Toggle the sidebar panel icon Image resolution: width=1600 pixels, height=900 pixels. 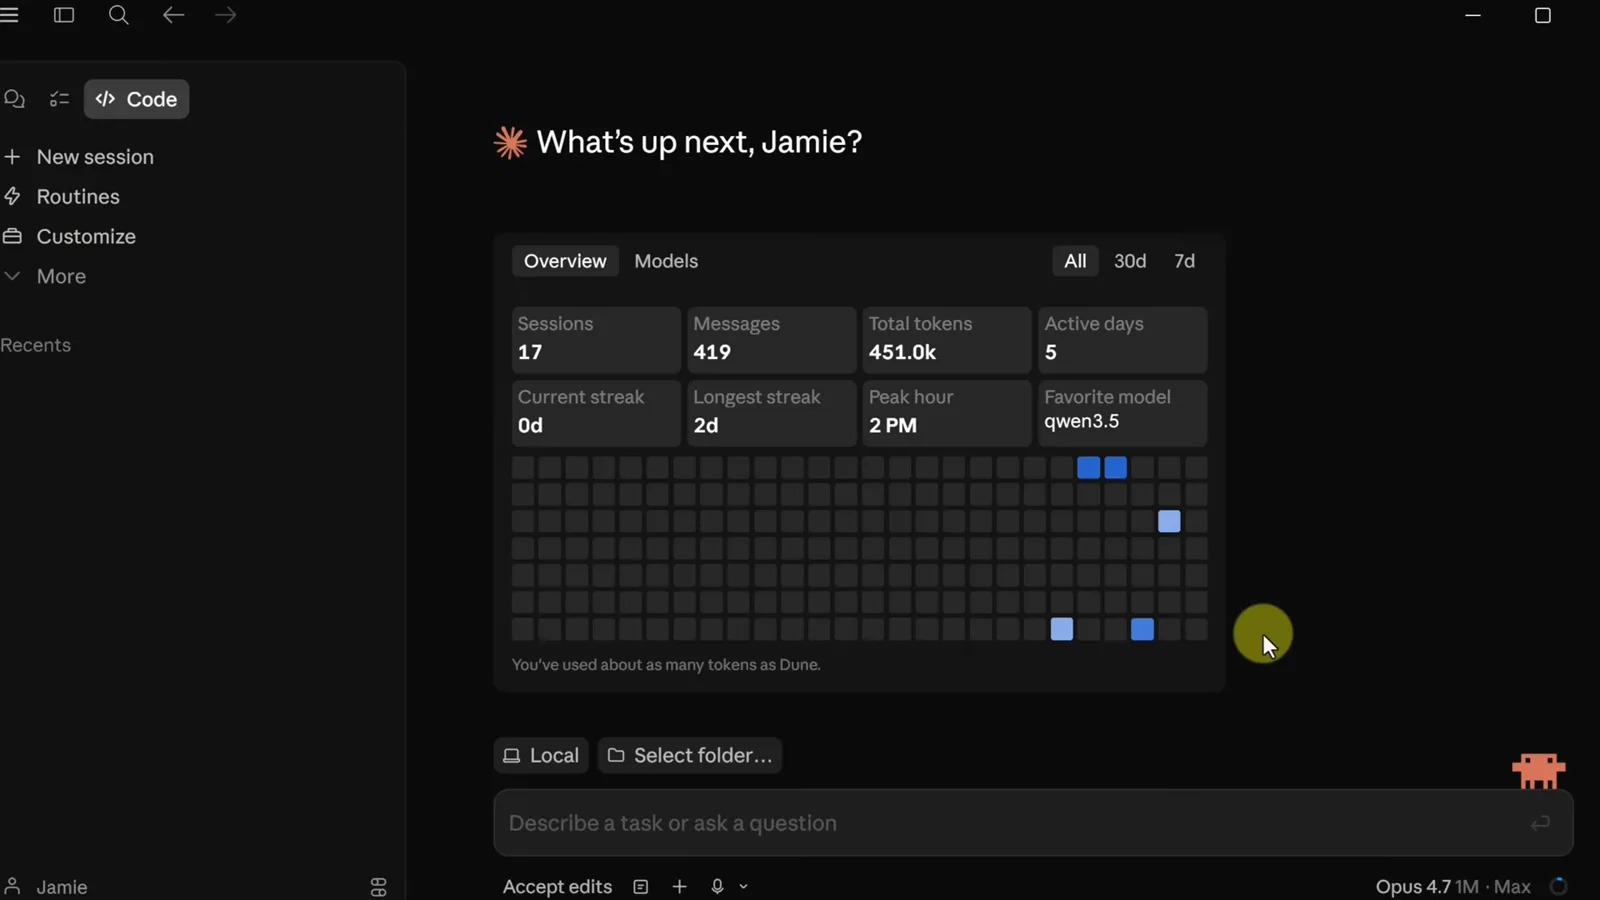pyautogui.click(x=64, y=15)
